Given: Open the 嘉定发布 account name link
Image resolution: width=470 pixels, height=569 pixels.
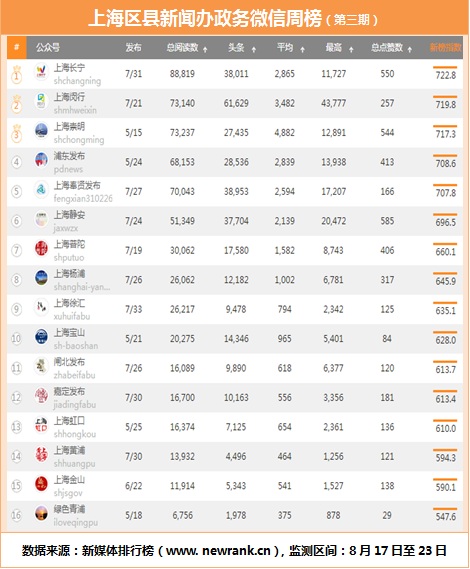Looking at the screenshot, I should click(69, 391).
